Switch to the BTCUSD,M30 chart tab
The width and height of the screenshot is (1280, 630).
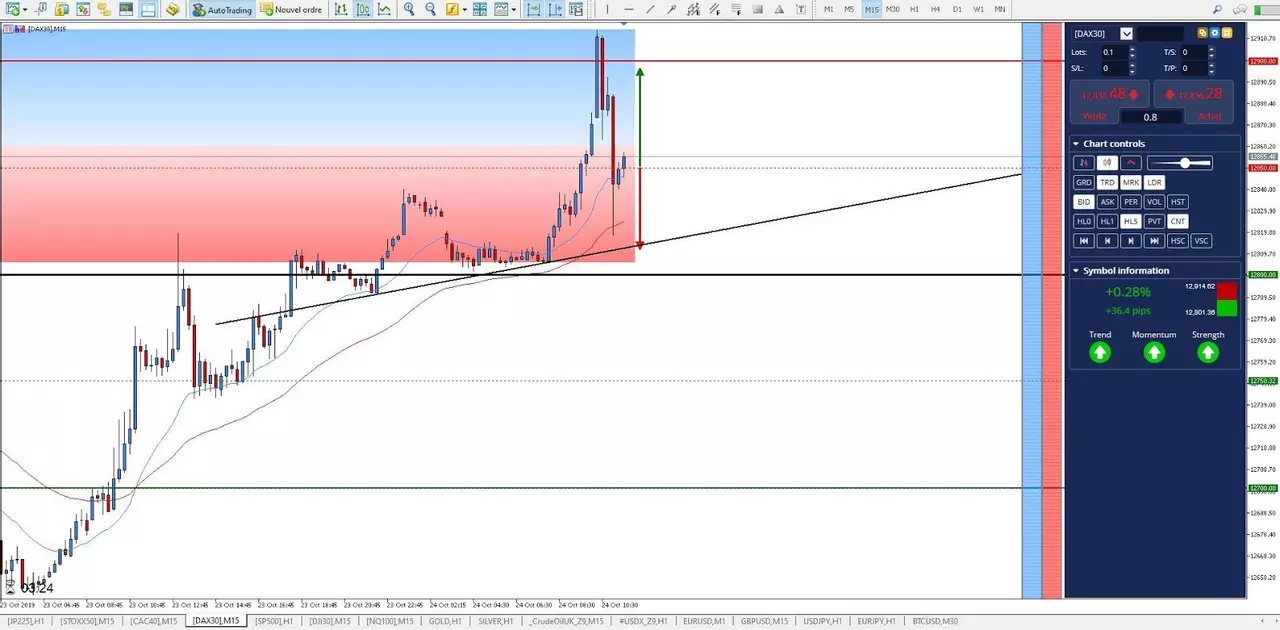tap(935, 621)
